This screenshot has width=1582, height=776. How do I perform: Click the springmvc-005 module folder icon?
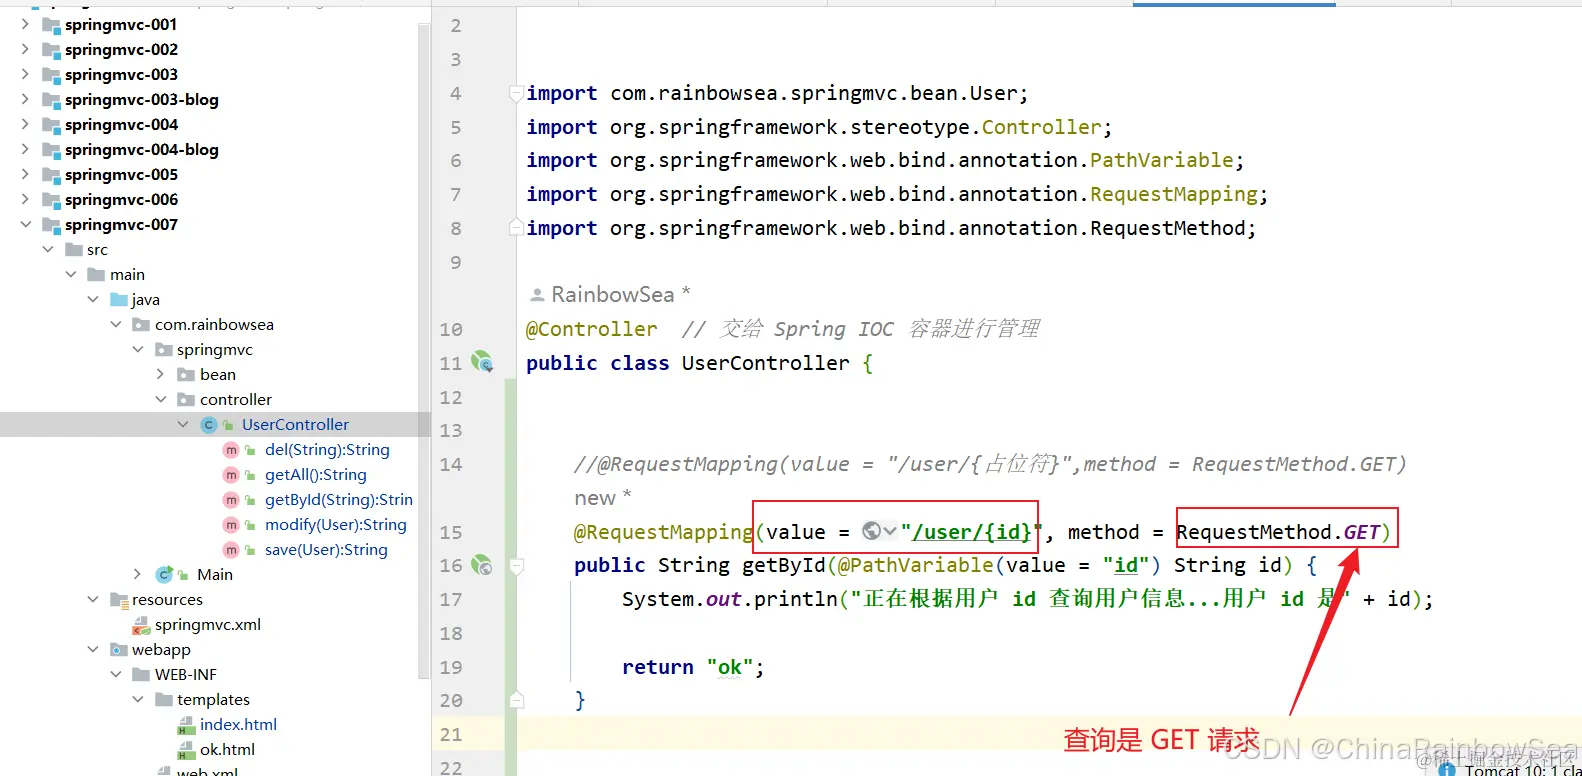51,175
